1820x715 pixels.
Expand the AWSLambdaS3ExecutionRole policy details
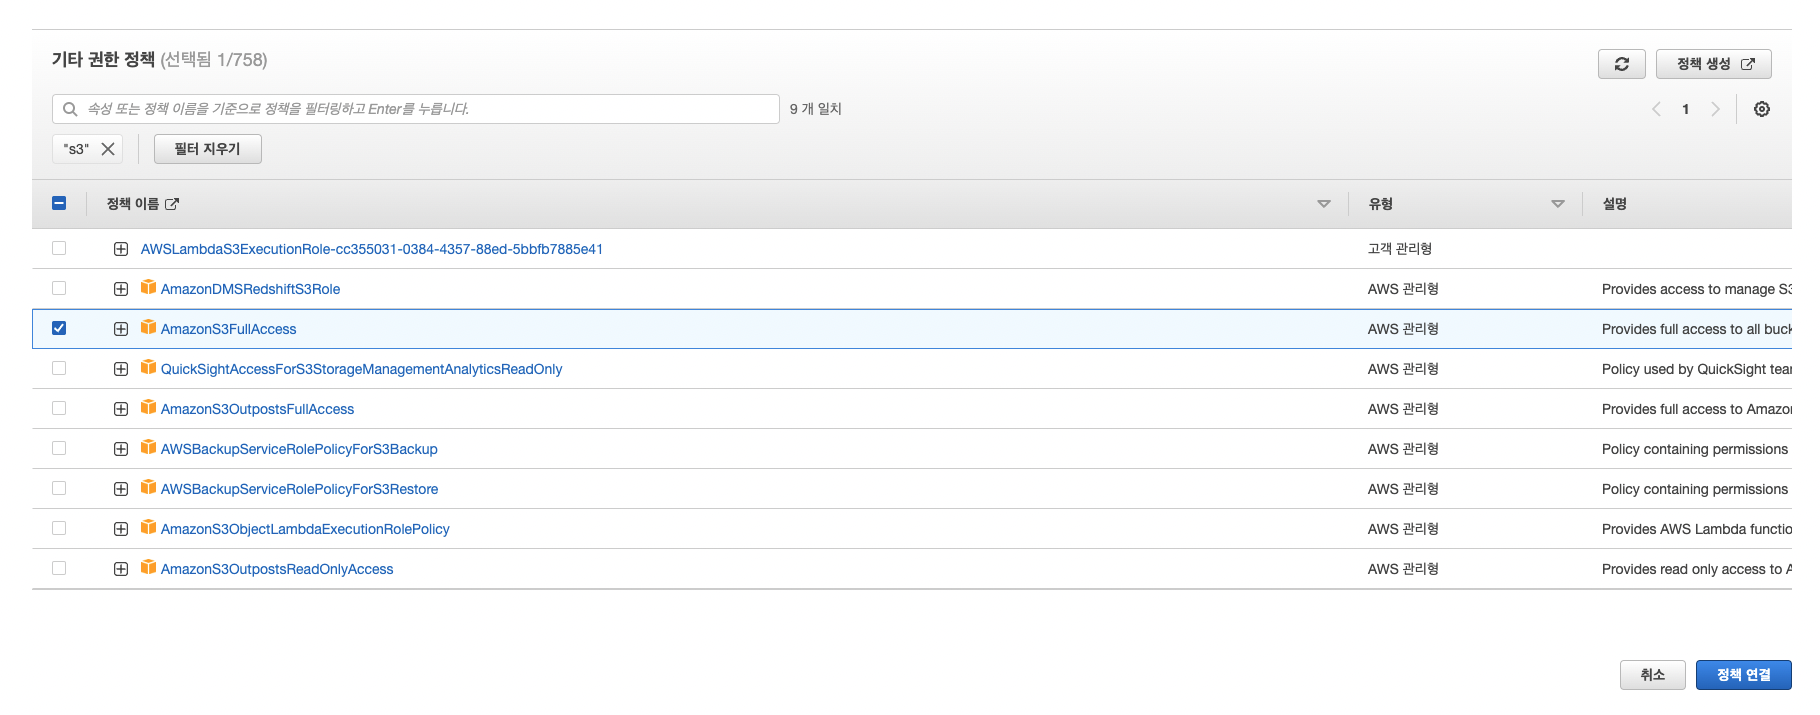[x=121, y=249]
